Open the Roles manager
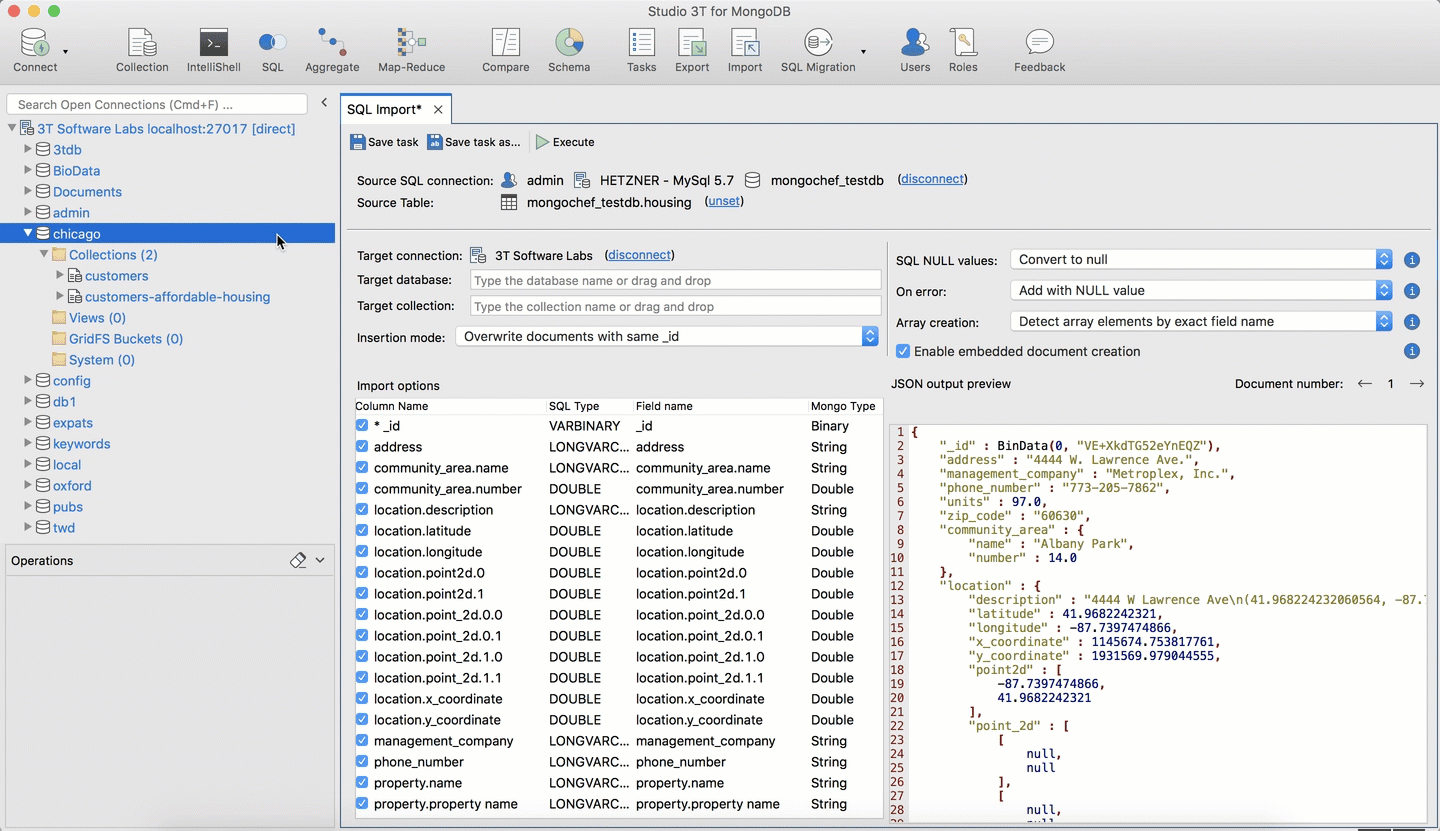 (x=963, y=50)
